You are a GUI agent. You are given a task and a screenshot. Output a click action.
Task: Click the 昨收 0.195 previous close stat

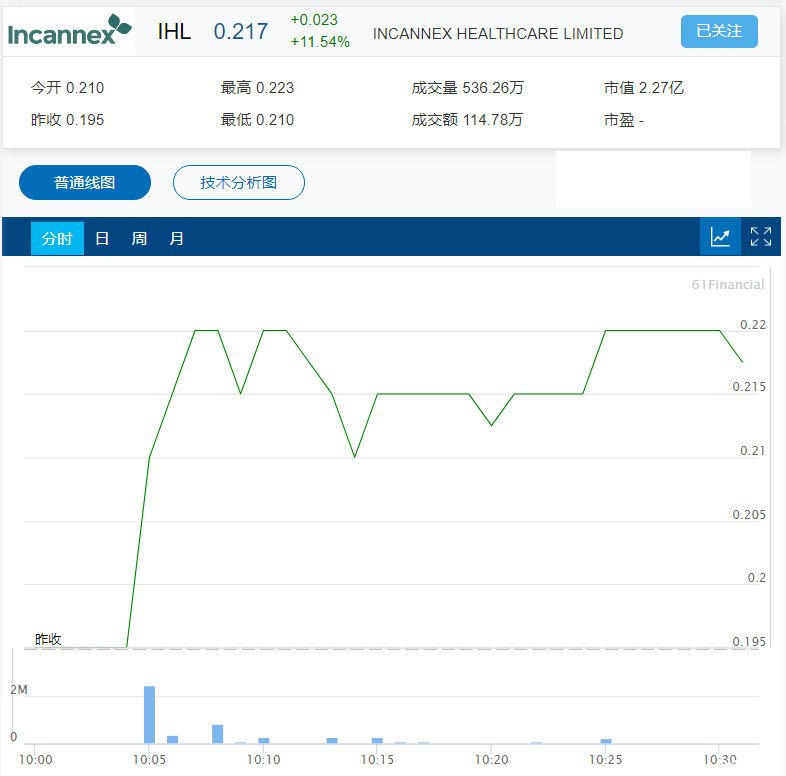(67, 120)
